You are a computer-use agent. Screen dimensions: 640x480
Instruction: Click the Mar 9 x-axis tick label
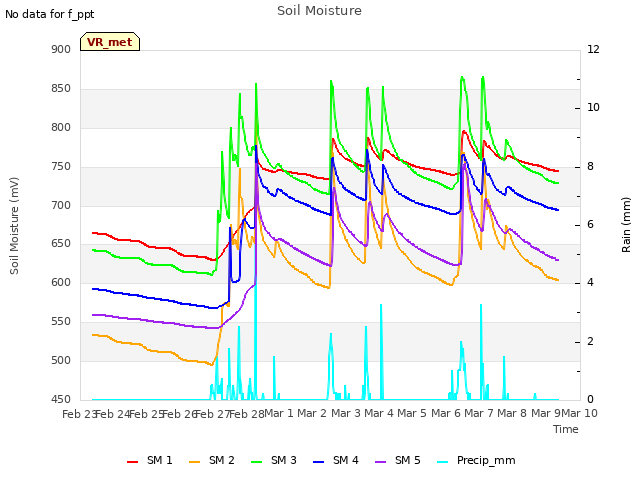coord(545,413)
